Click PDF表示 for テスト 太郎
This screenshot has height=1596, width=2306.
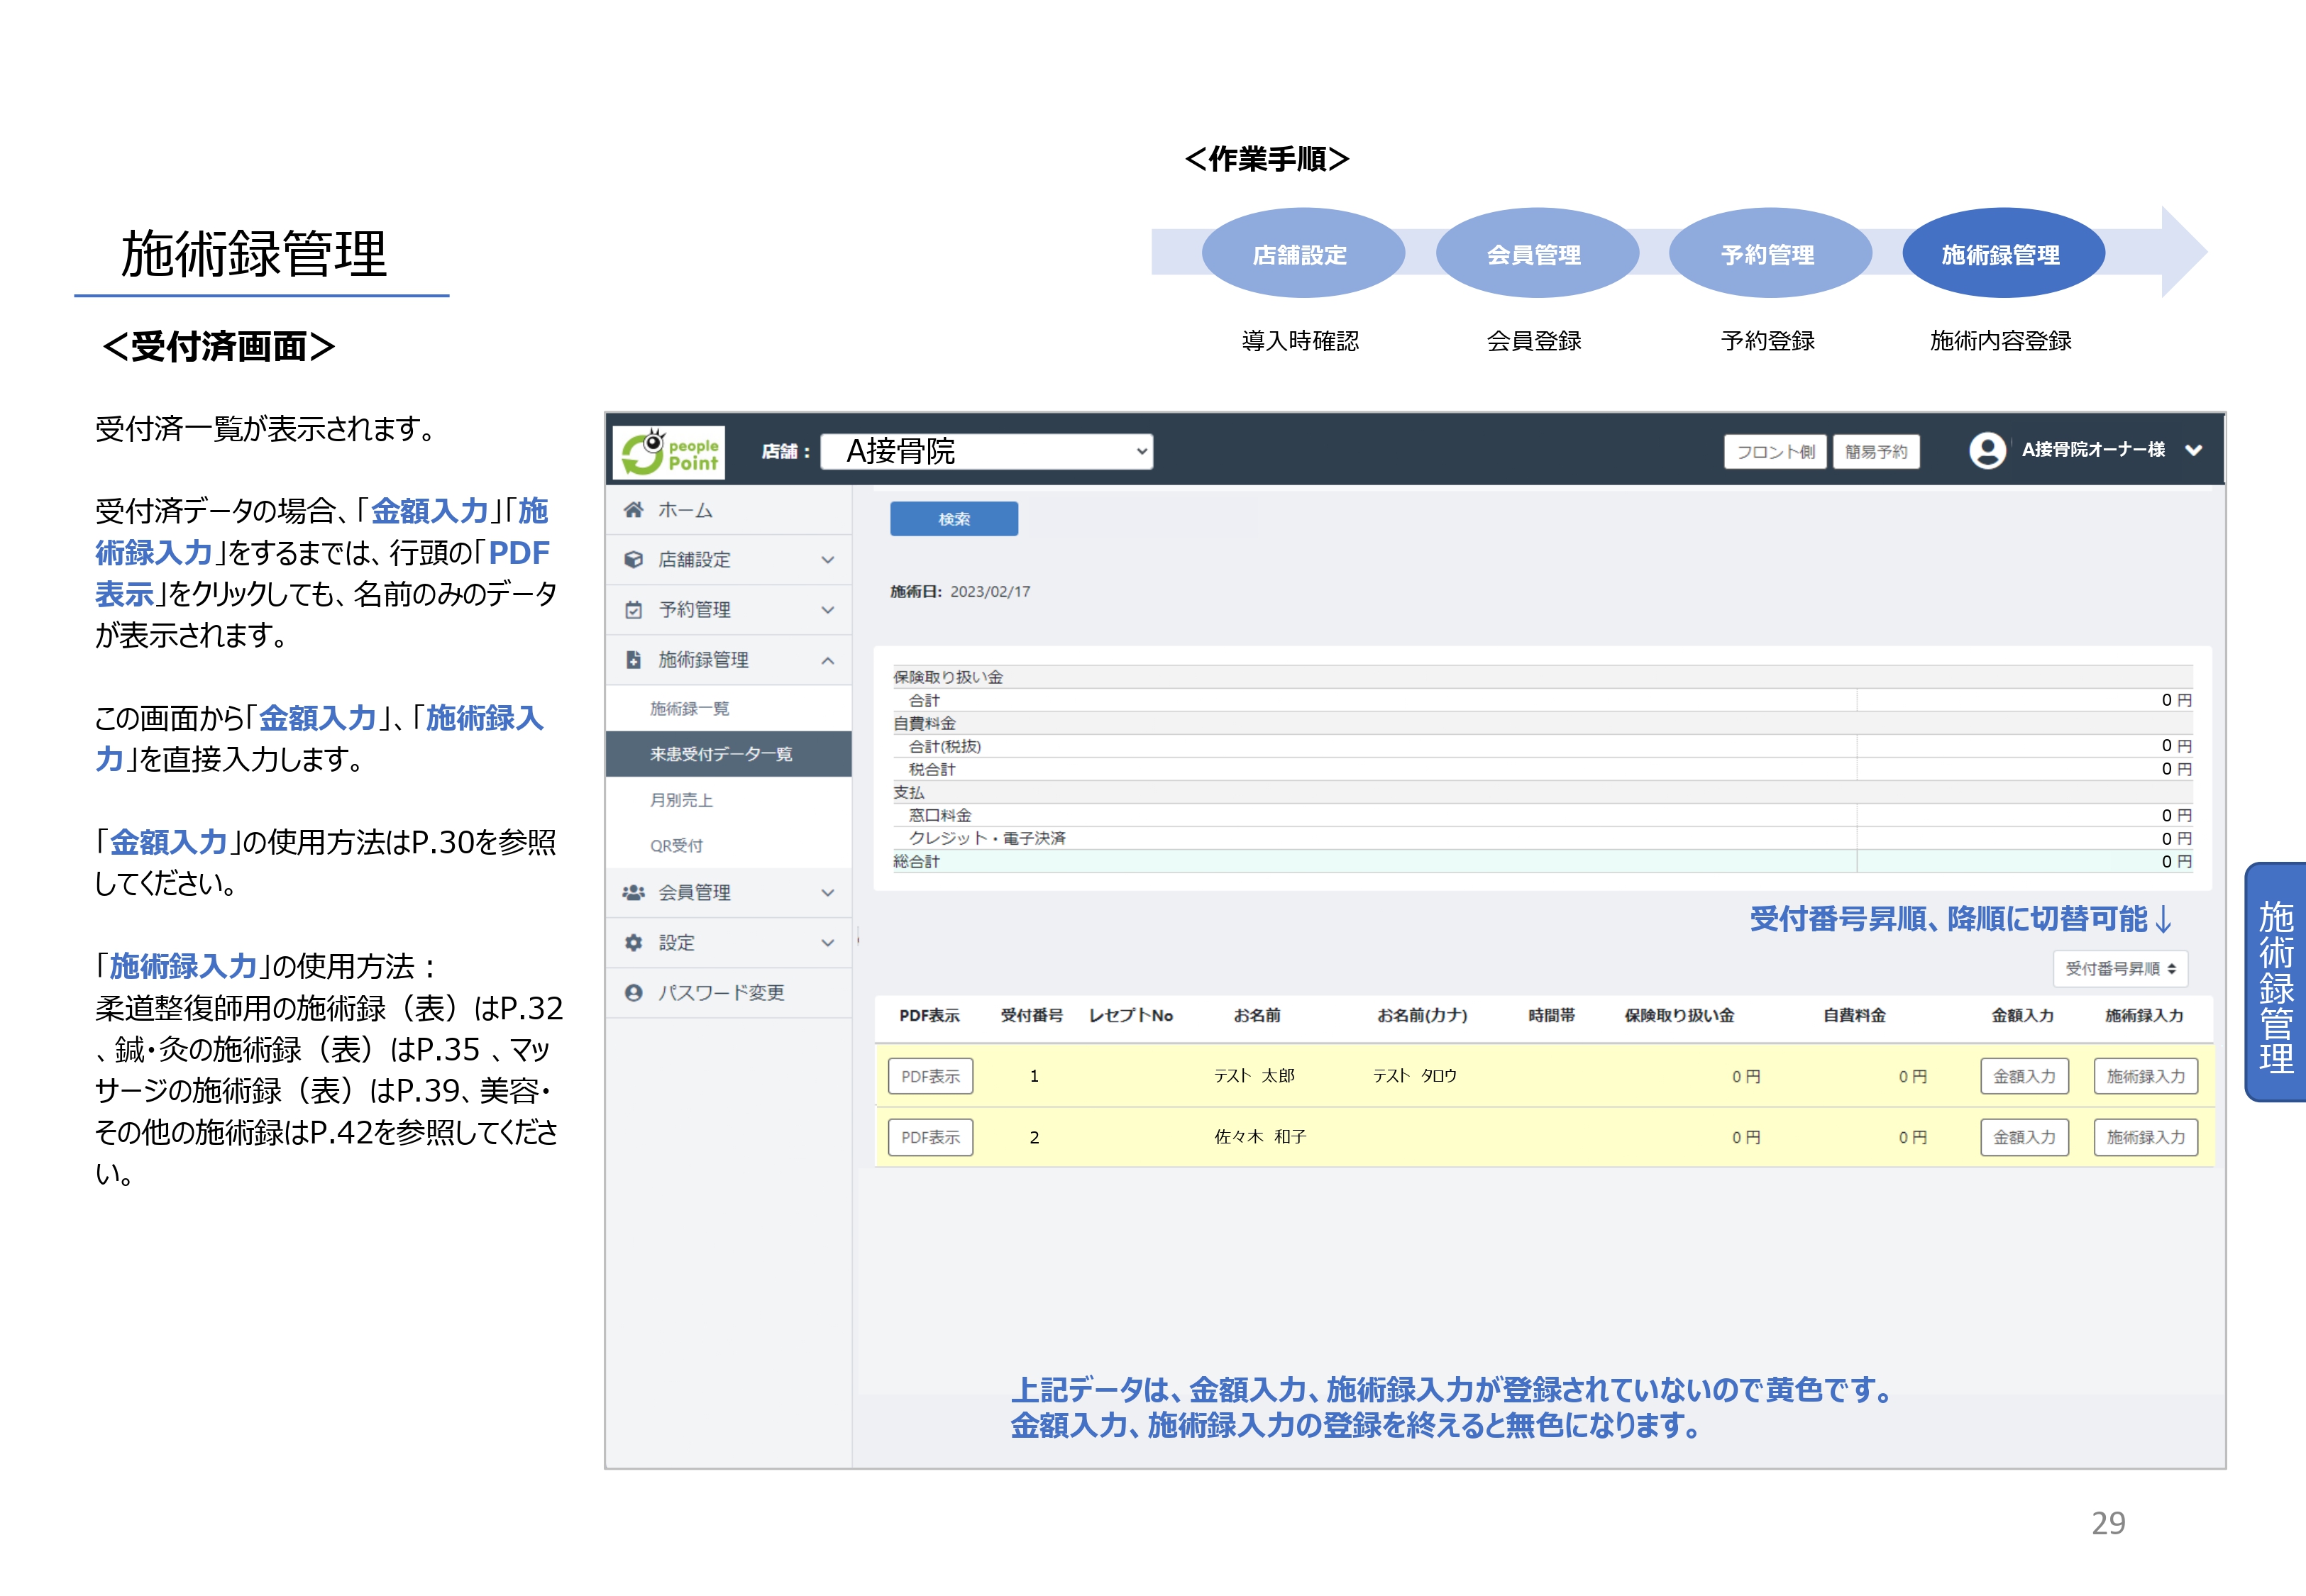930,1076
